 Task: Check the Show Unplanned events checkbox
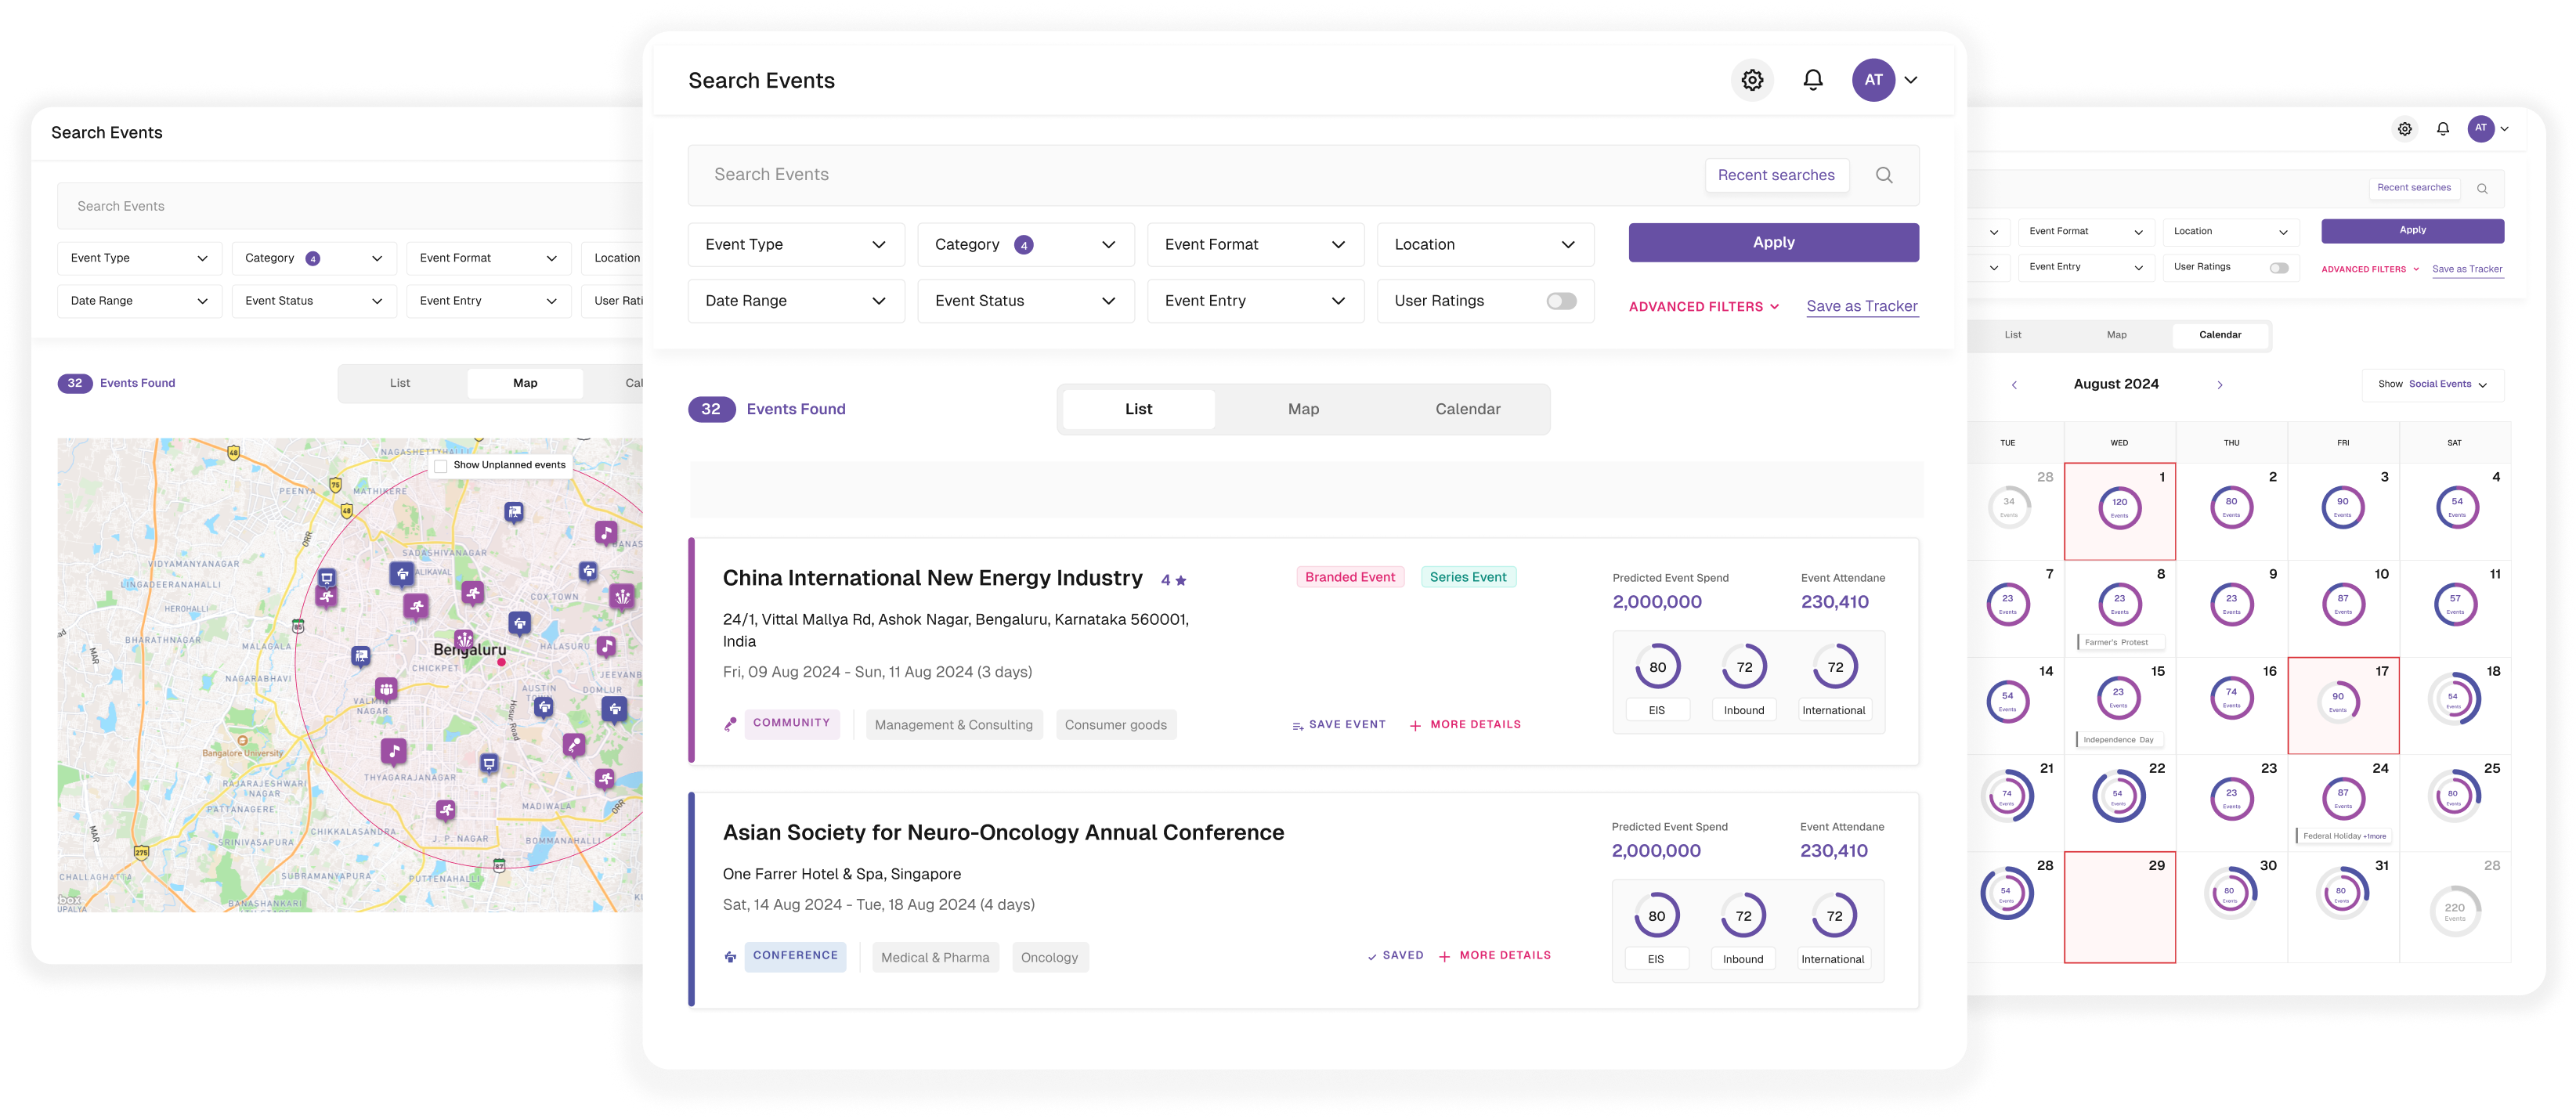pos(441,466)
